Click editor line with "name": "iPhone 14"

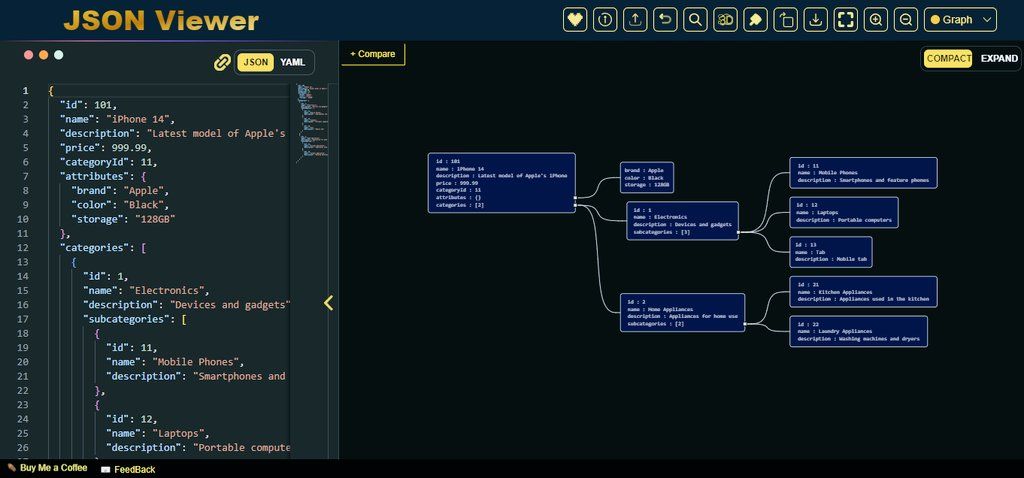click(x=118, y=119)
